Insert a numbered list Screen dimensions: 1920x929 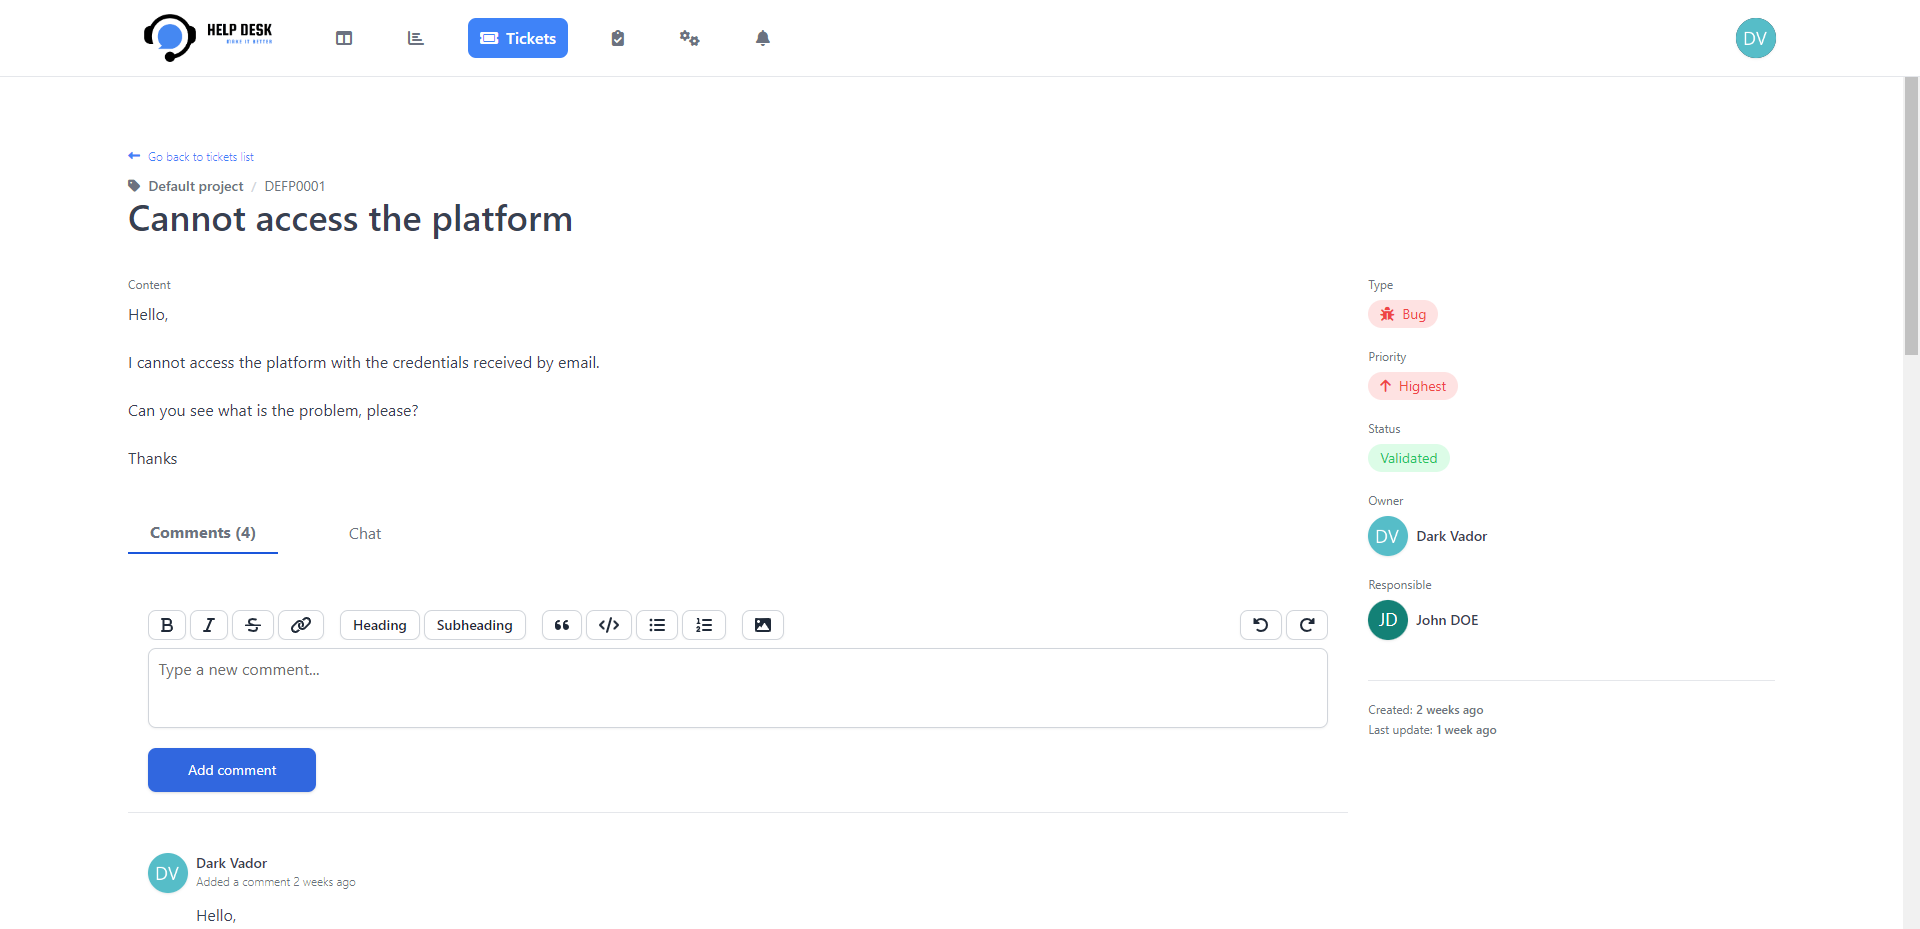pyautogui.click(x=704, y=625)
